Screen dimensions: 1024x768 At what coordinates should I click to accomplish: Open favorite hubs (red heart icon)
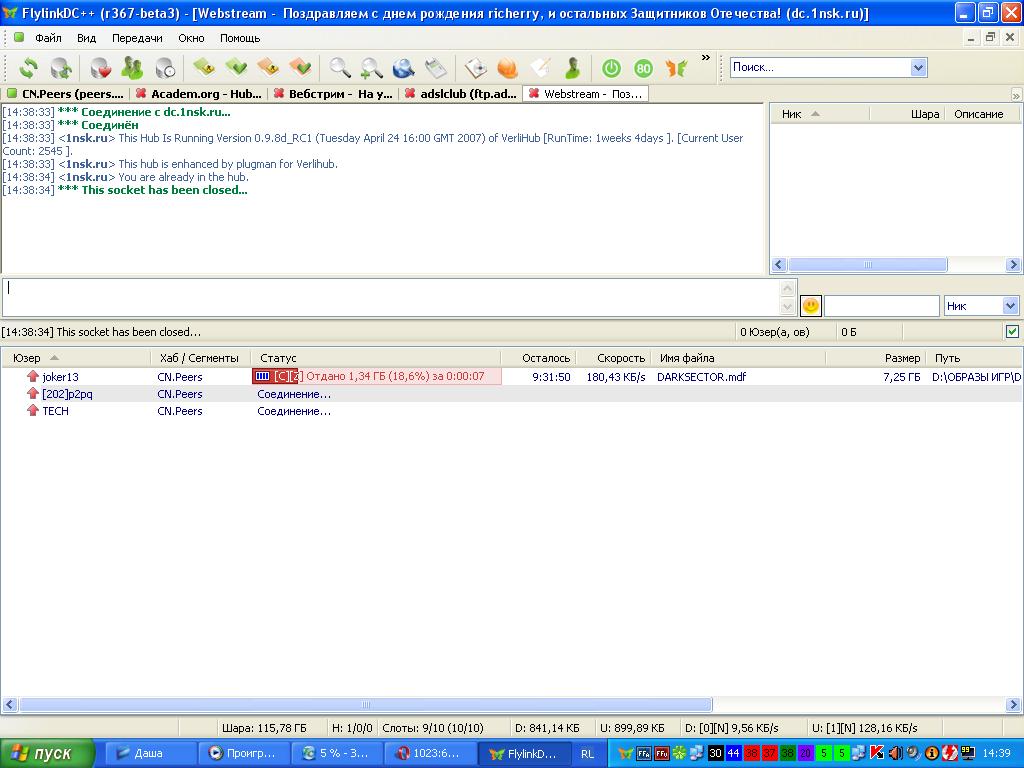coord(100,68)
